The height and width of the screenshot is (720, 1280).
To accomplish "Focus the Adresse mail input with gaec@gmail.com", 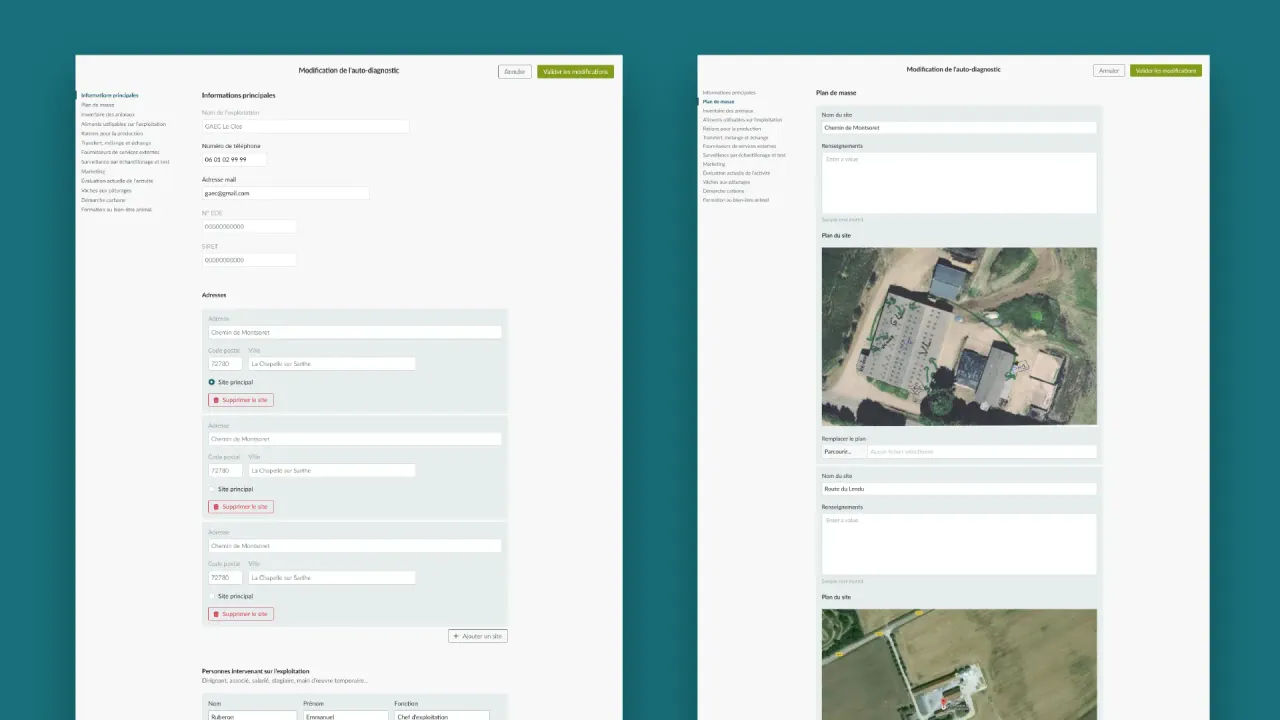I will (x=285, y=193).
